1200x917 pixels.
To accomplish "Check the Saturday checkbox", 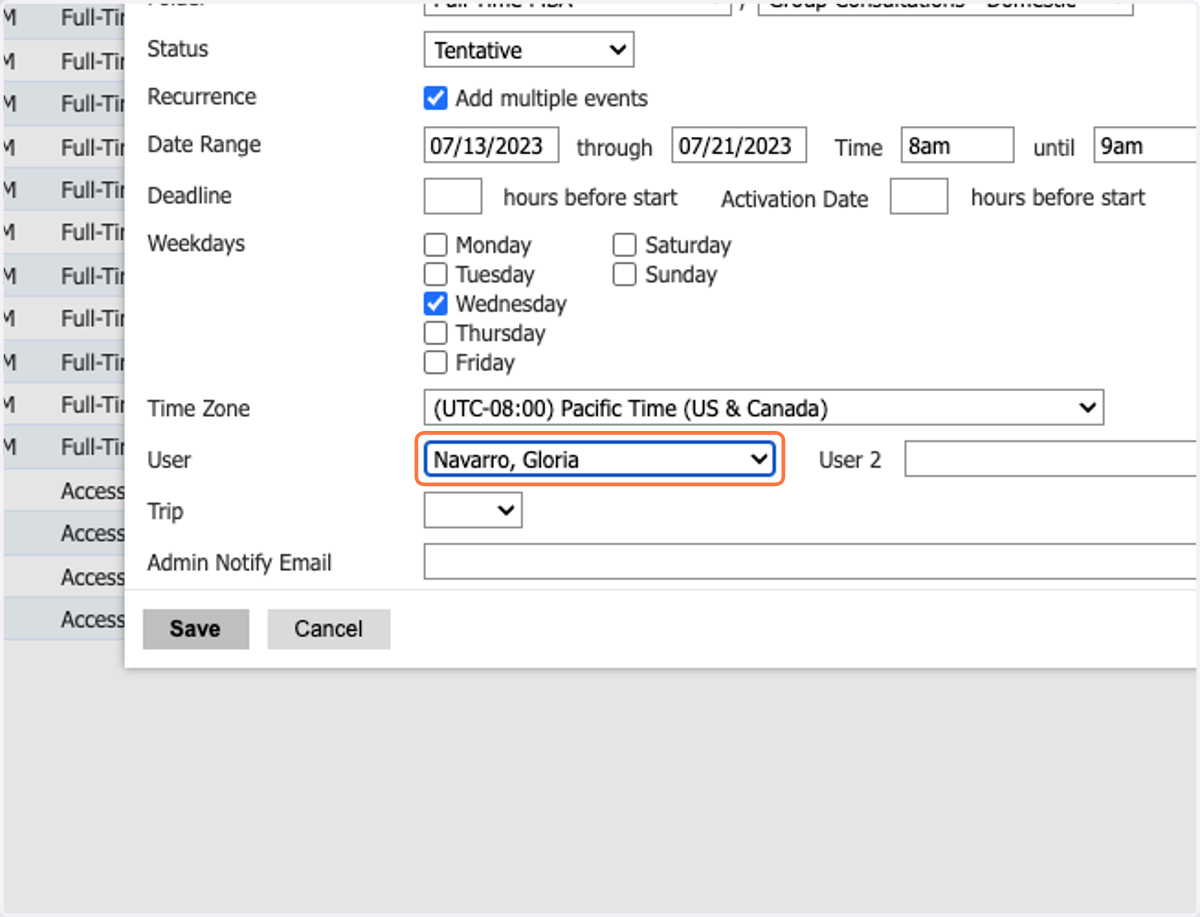I will point(624,245).
